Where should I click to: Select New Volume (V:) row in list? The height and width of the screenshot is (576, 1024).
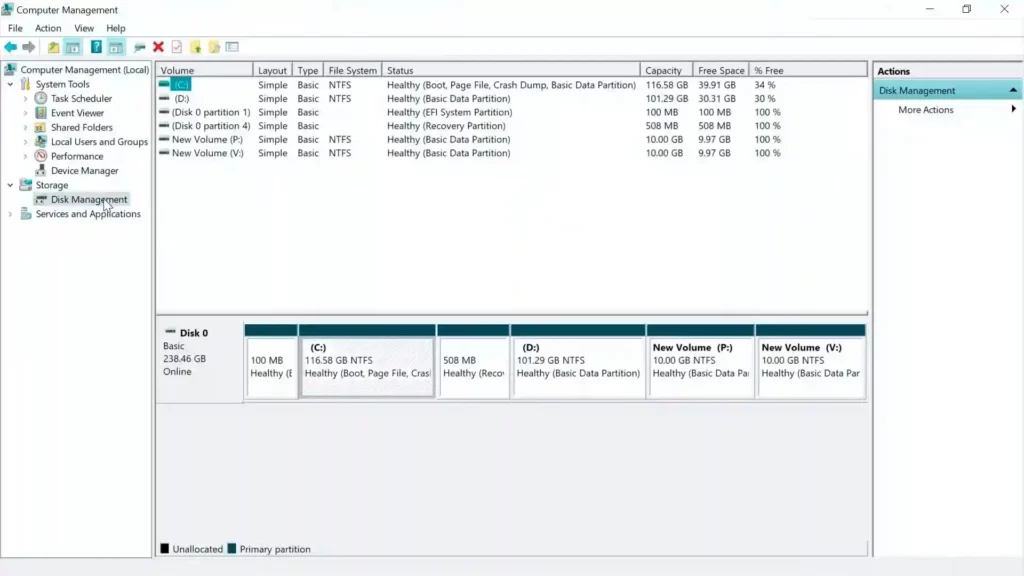[512, 153]
